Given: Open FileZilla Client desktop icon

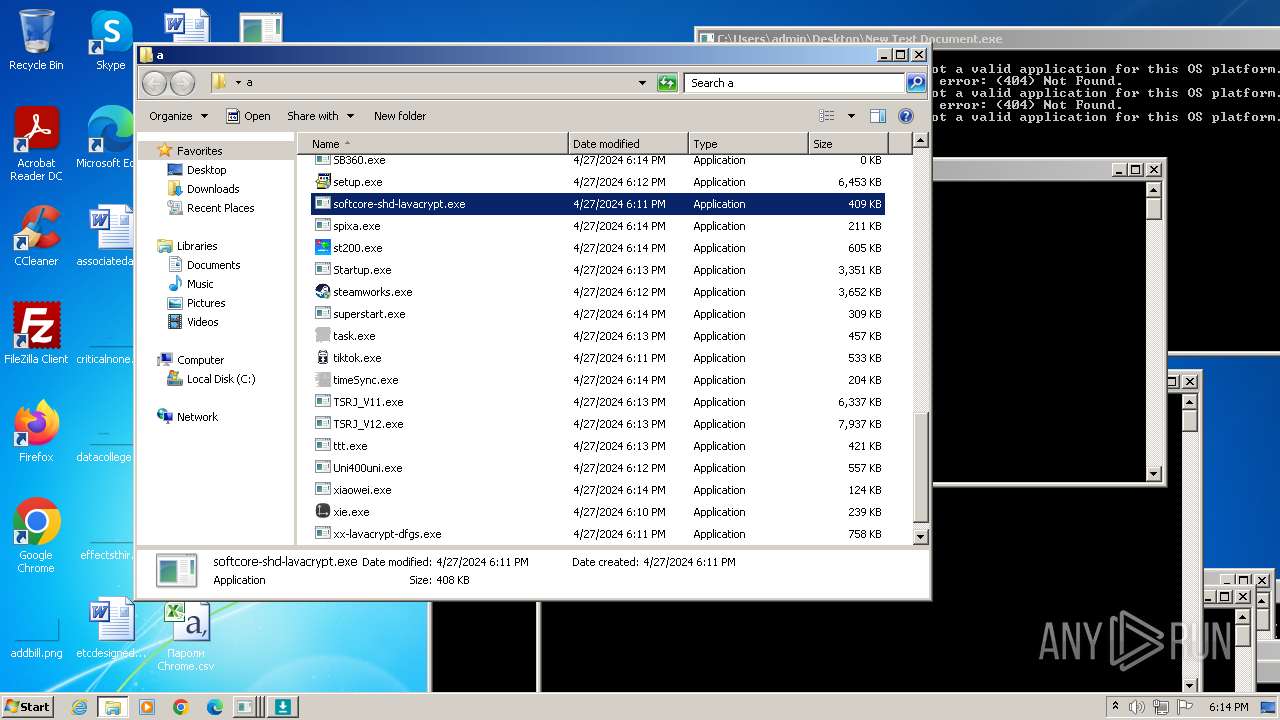Looking at the screenshot, I should pyautogui.click(x=36, y=334).
